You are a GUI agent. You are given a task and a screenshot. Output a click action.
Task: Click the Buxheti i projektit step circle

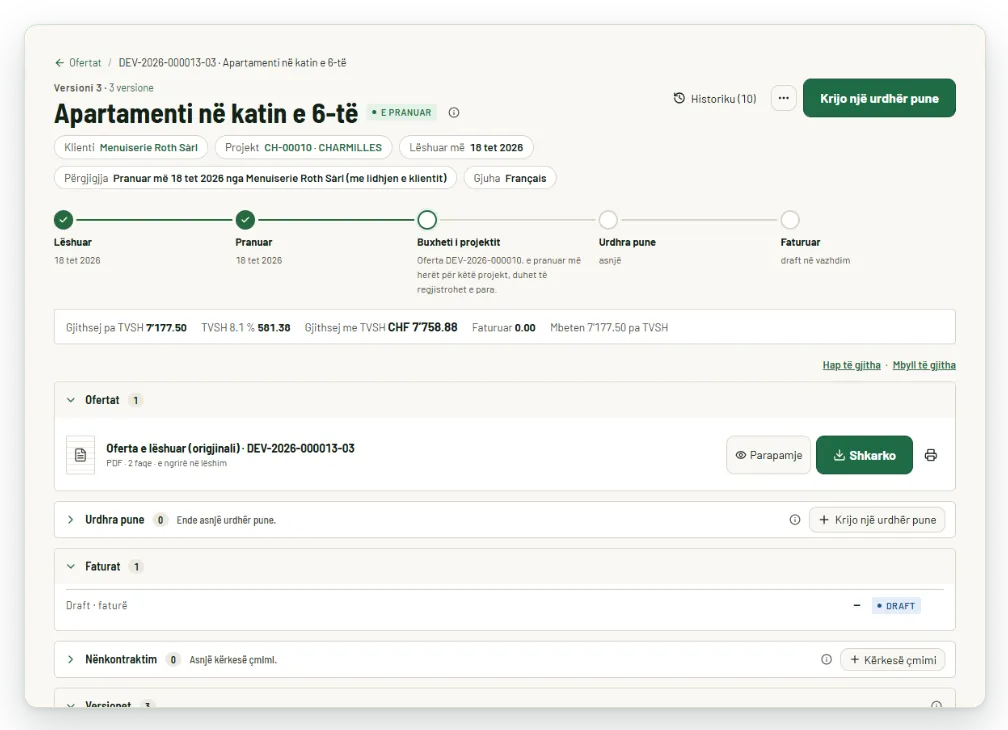click(x=427, y=220)
